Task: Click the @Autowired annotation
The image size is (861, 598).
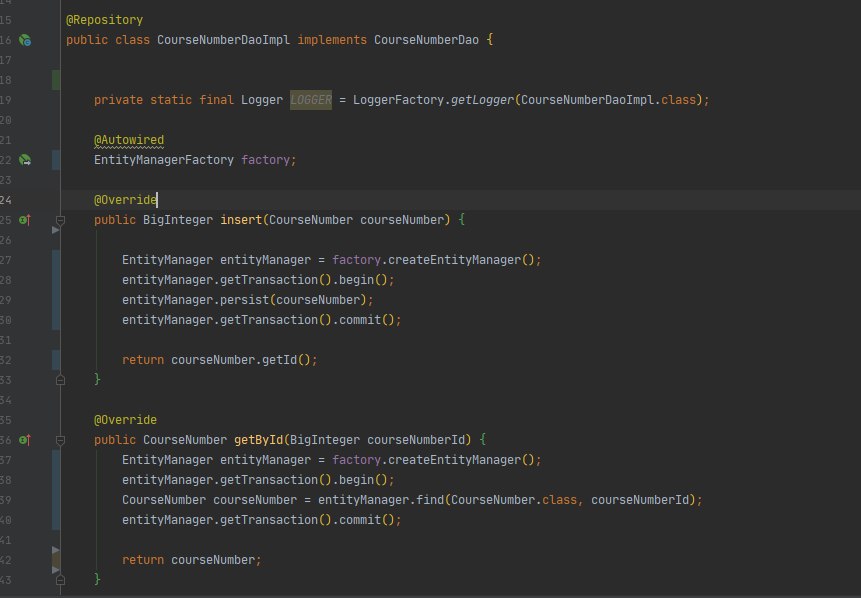Action: (x=128, y=140)
